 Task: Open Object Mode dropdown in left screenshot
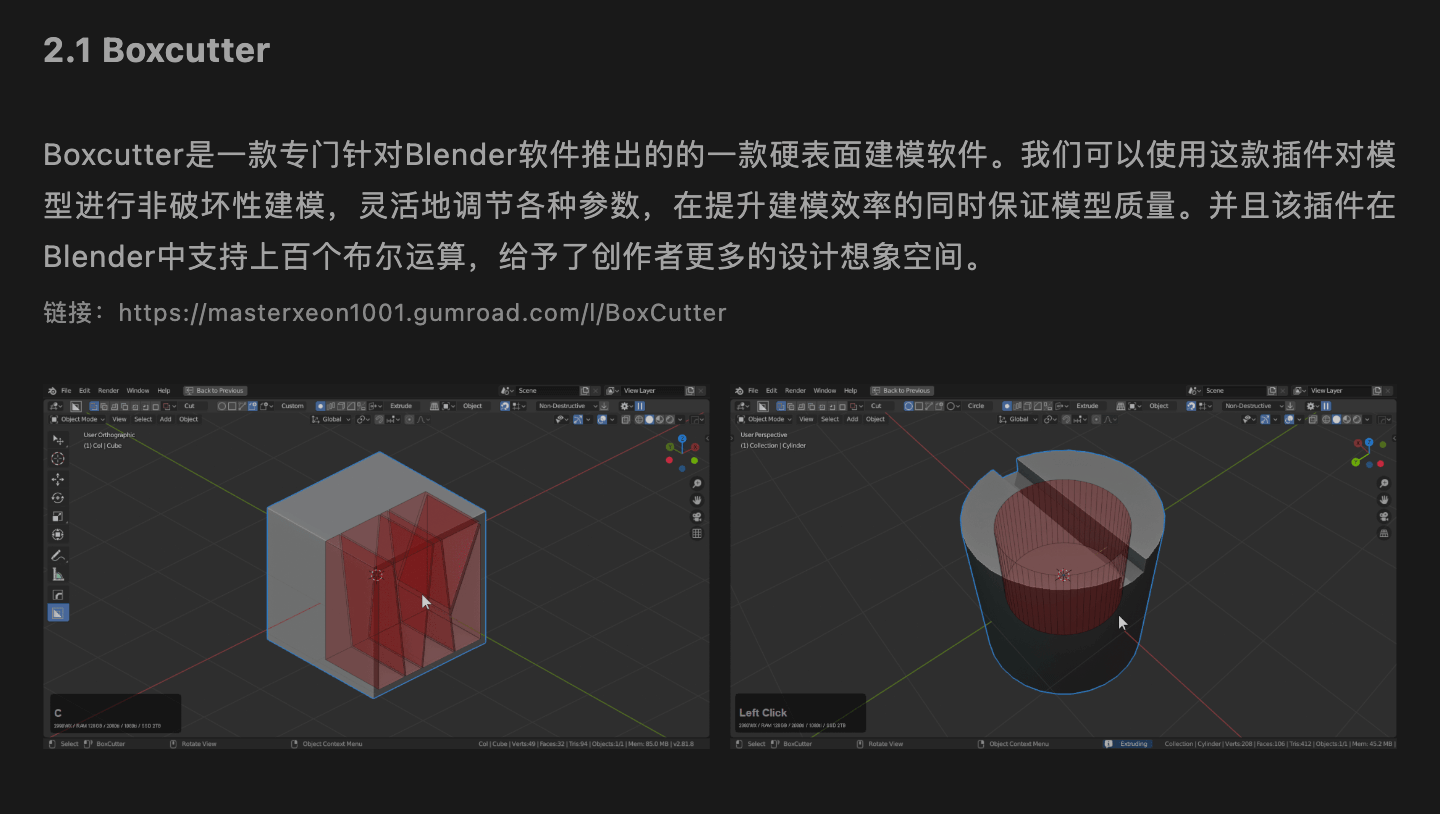[x=78, y=419]
